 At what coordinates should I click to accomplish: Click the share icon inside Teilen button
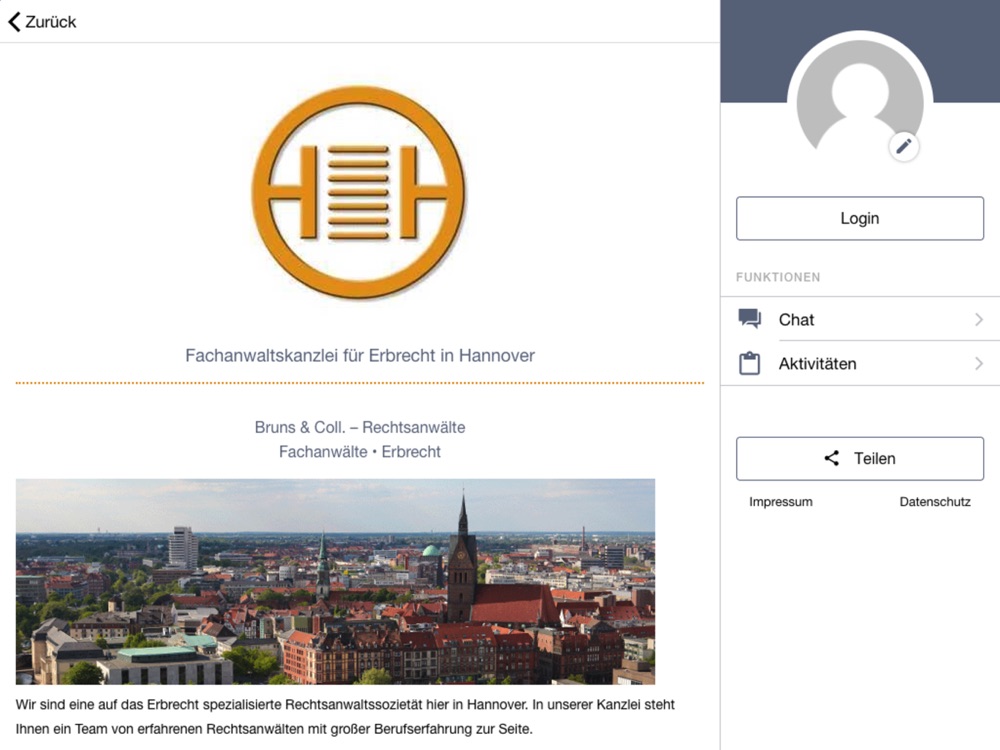831,458
